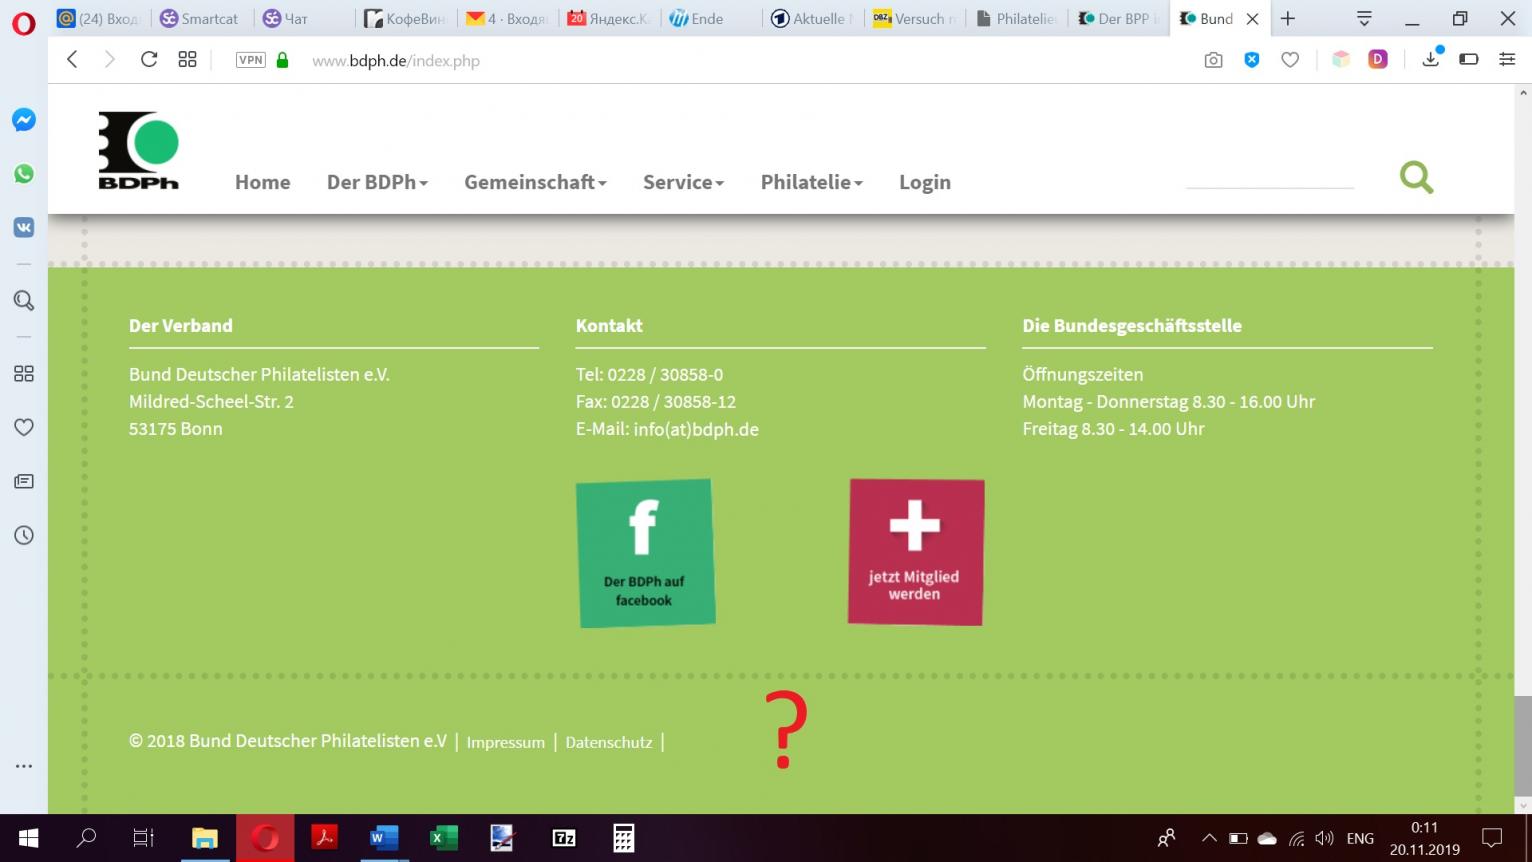The height and width of the screenshot is (862, 1532).
Task: Click the address bar URL
Action: [396, 61]
